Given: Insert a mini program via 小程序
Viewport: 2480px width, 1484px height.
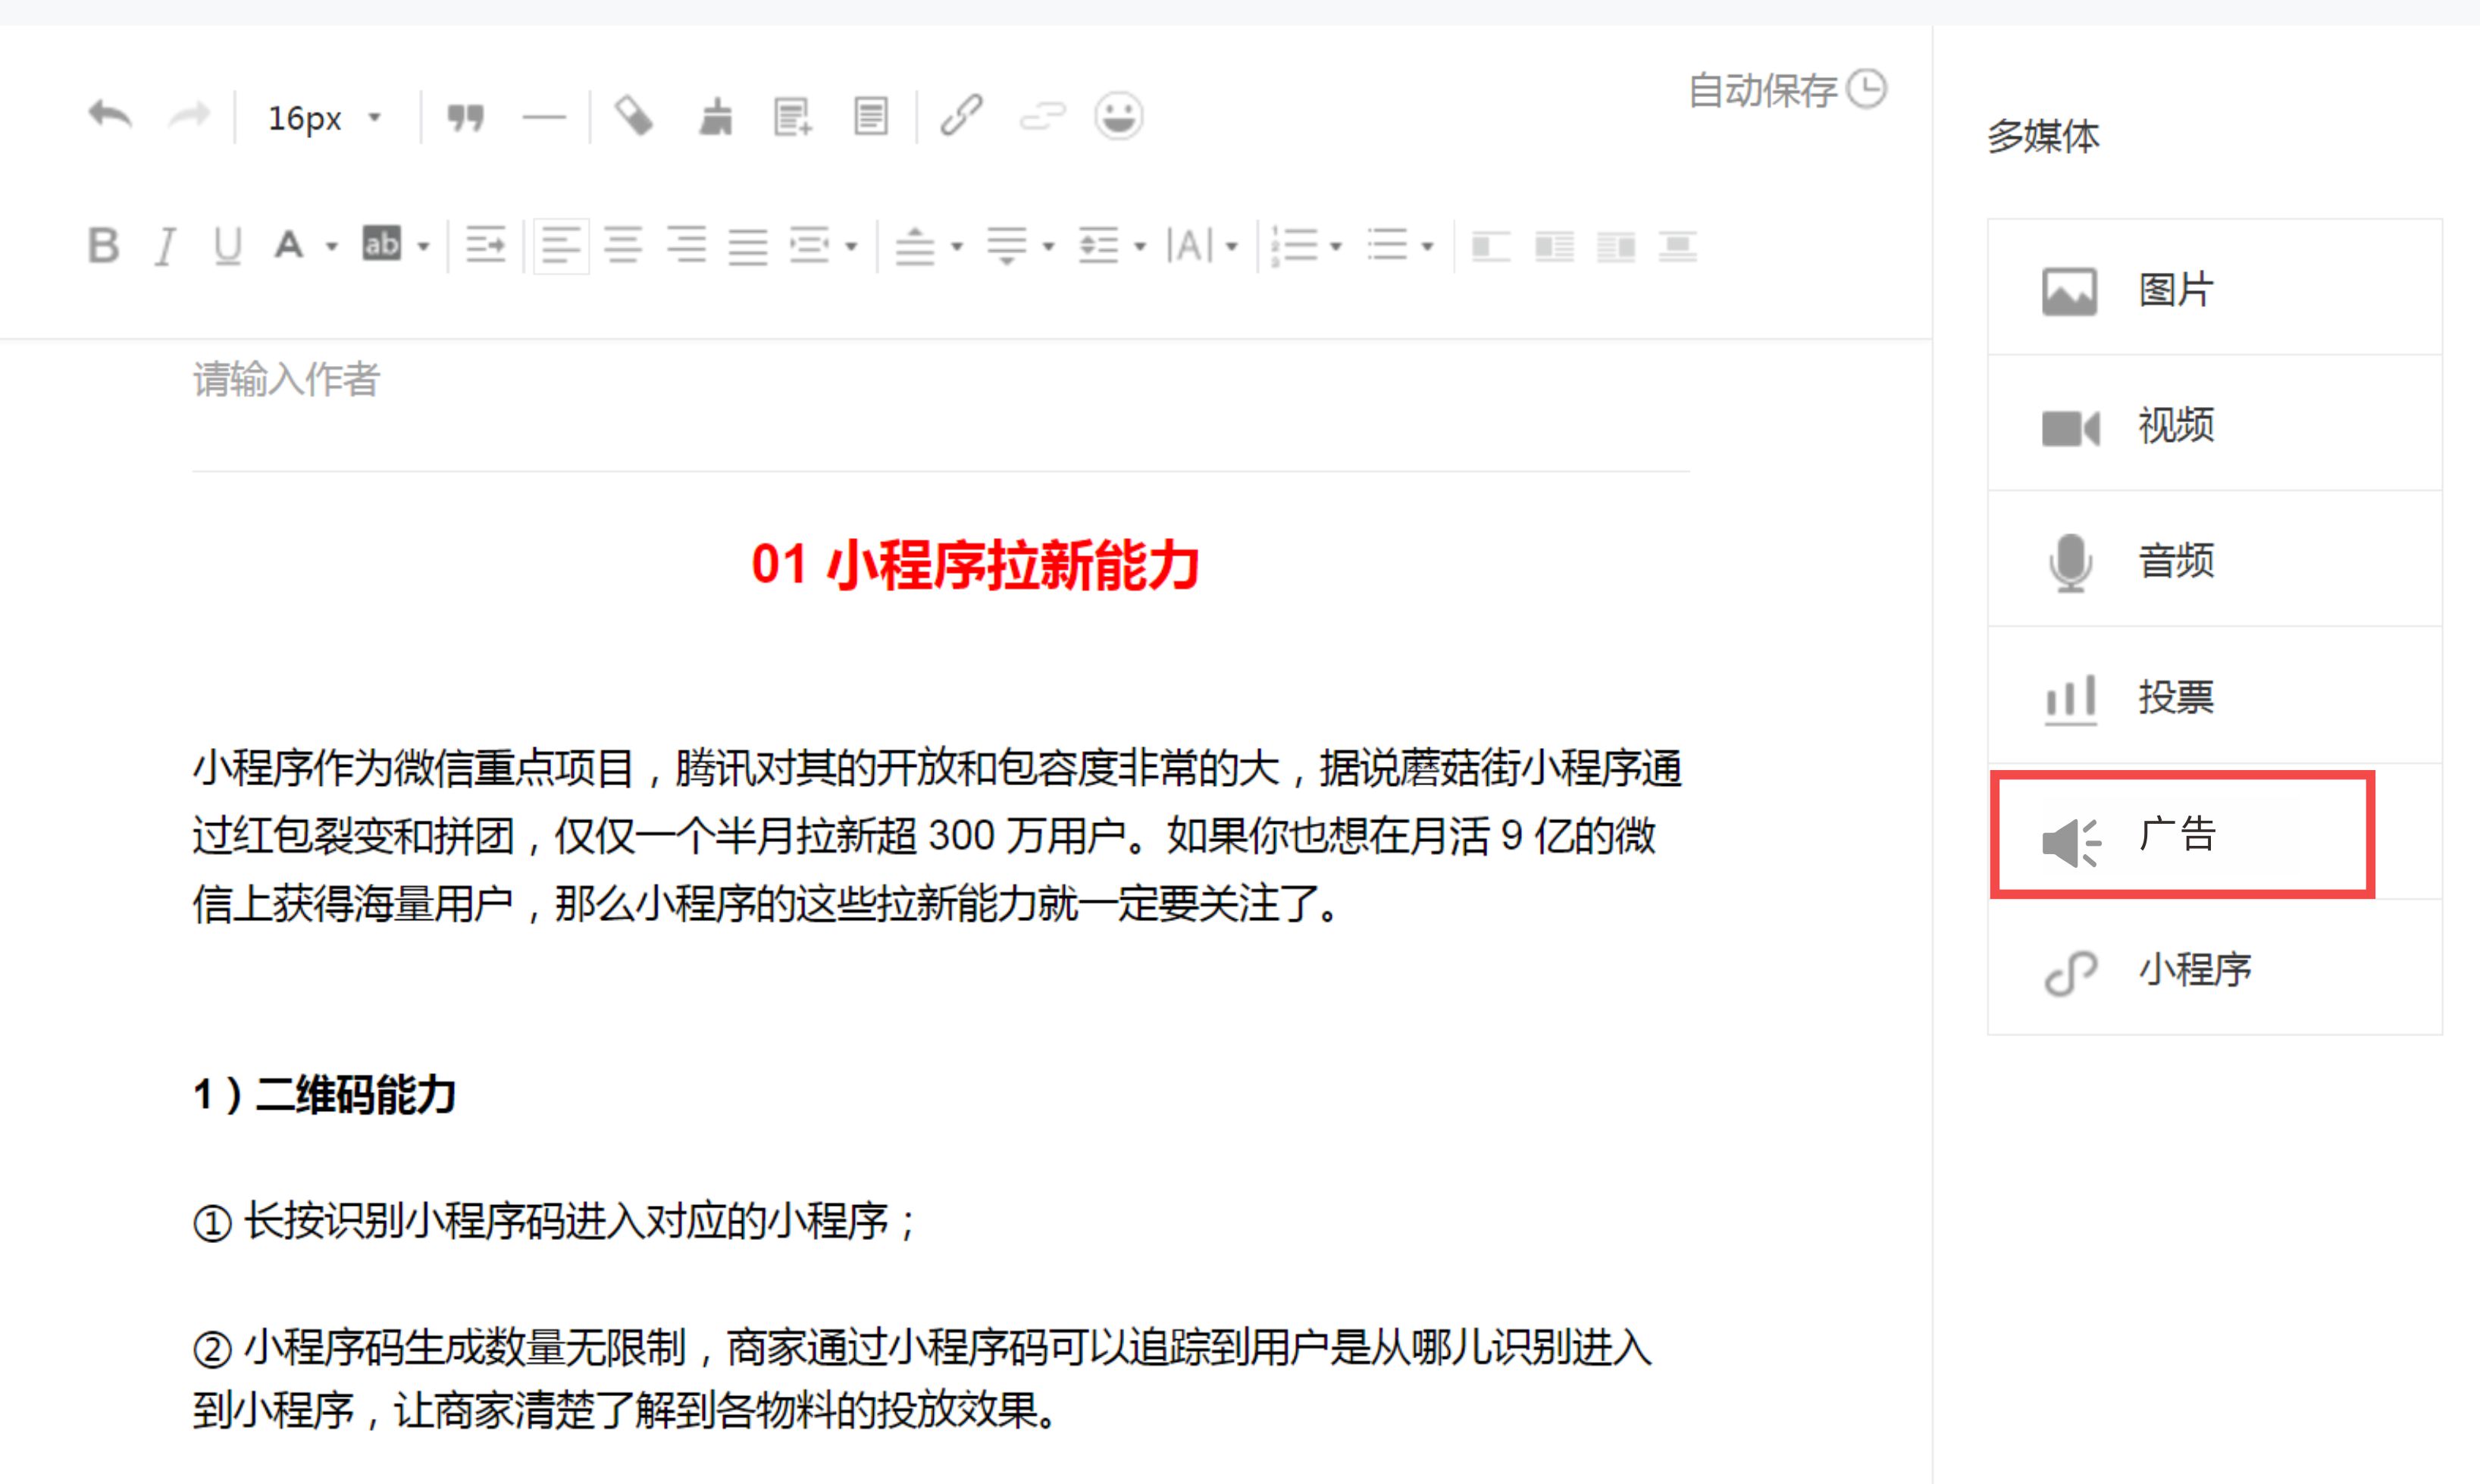Looking at the screenshot, I should pyautogui.click(x=2215, y=968).
